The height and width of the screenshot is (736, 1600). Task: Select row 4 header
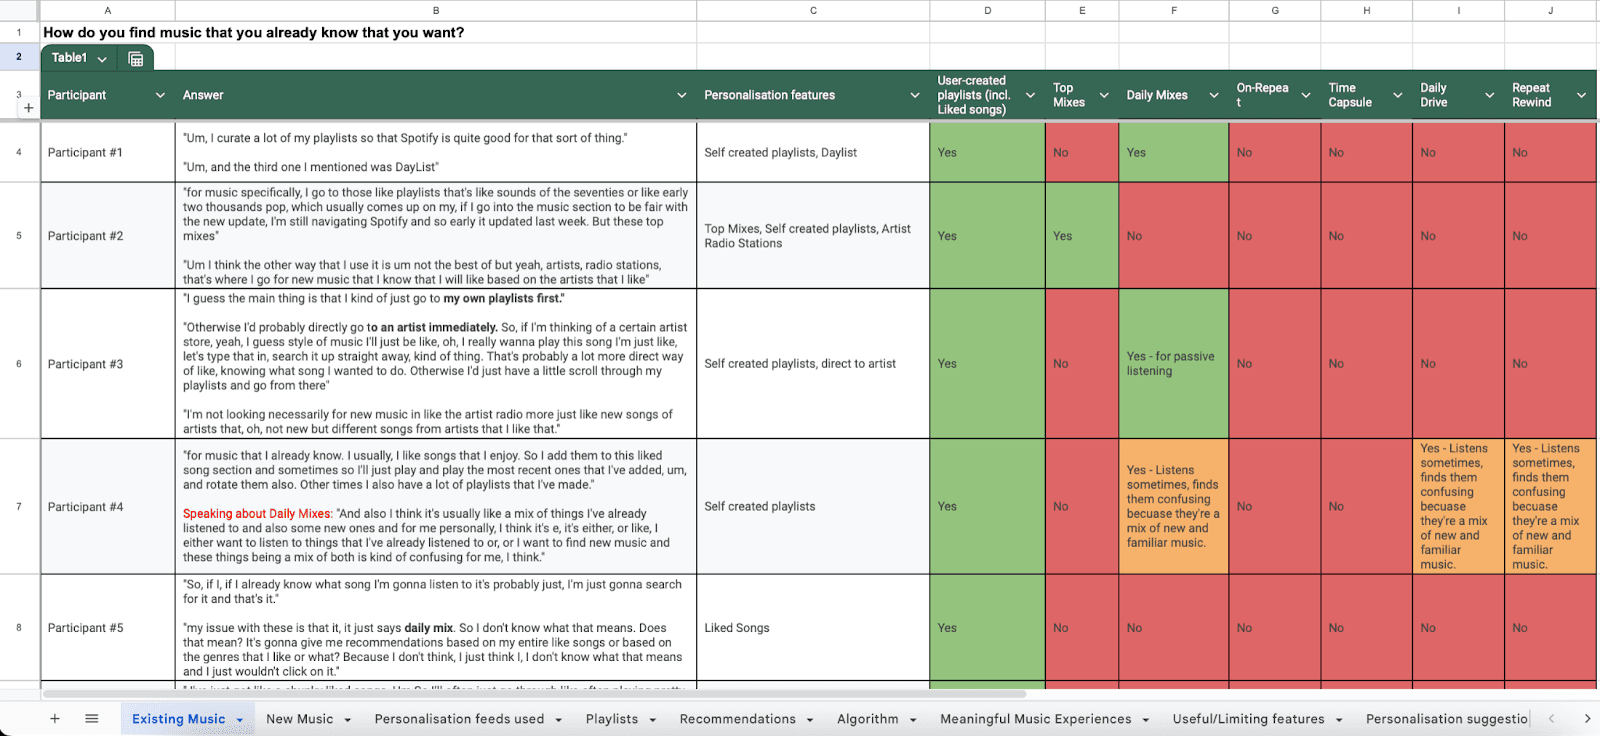click(x=19, y=152)
